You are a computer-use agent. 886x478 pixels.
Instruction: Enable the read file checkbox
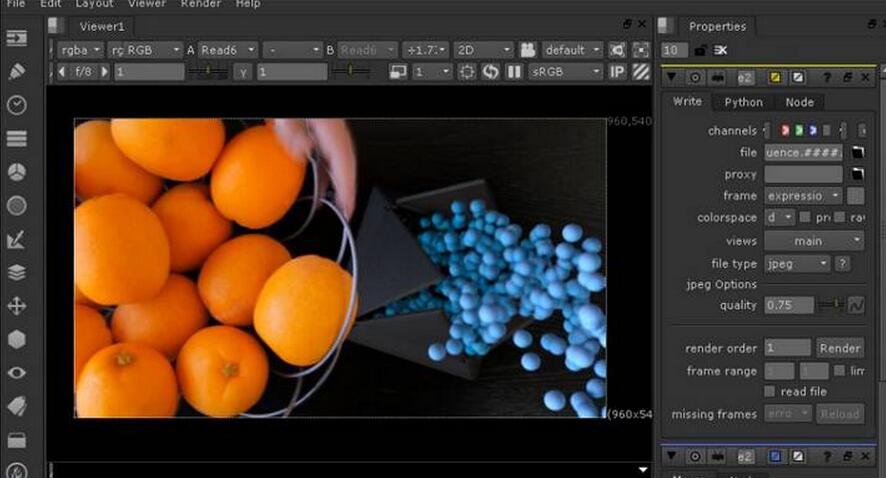[770, 391]
